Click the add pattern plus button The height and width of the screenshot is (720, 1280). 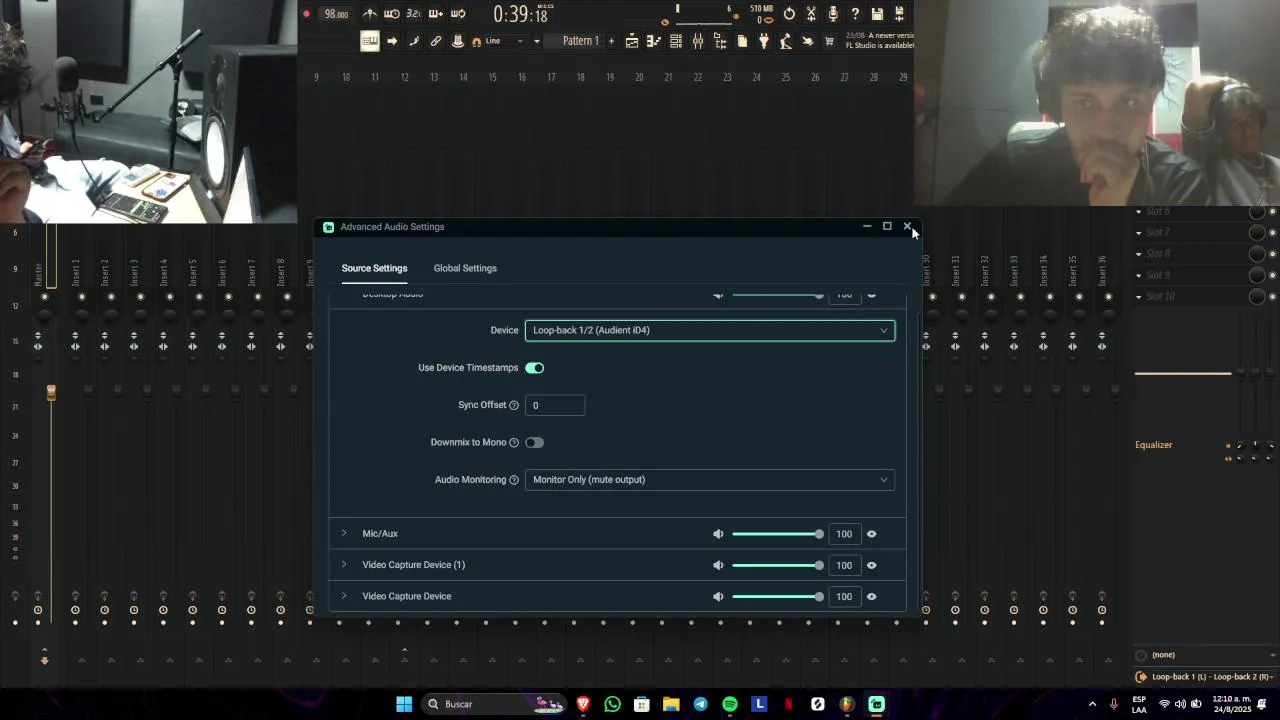pyautogui.click(x=611, y=41)
